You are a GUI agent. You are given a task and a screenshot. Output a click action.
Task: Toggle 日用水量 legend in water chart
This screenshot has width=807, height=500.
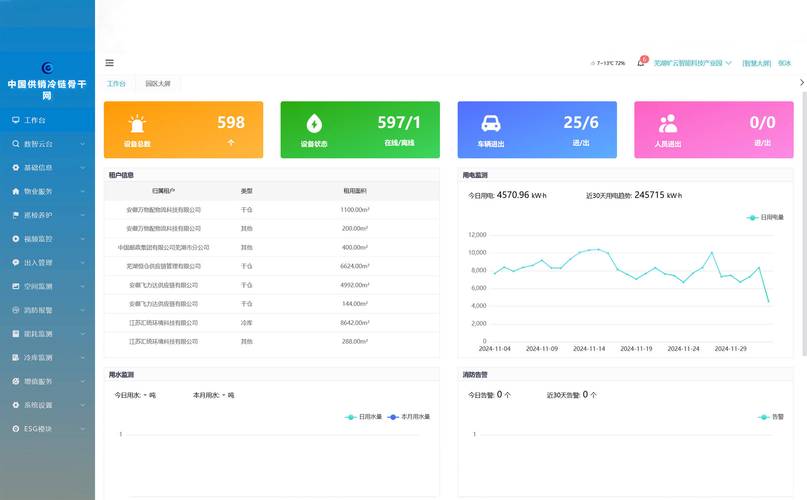click(x=363, y=417)
